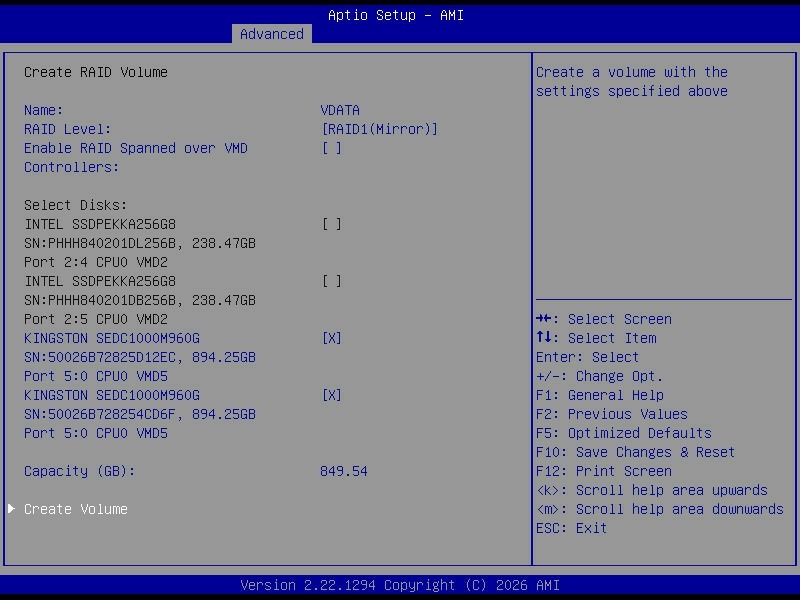The image size is (800, 600).
Task: Open the Advanced tab
Action: (x=271, y=34)
